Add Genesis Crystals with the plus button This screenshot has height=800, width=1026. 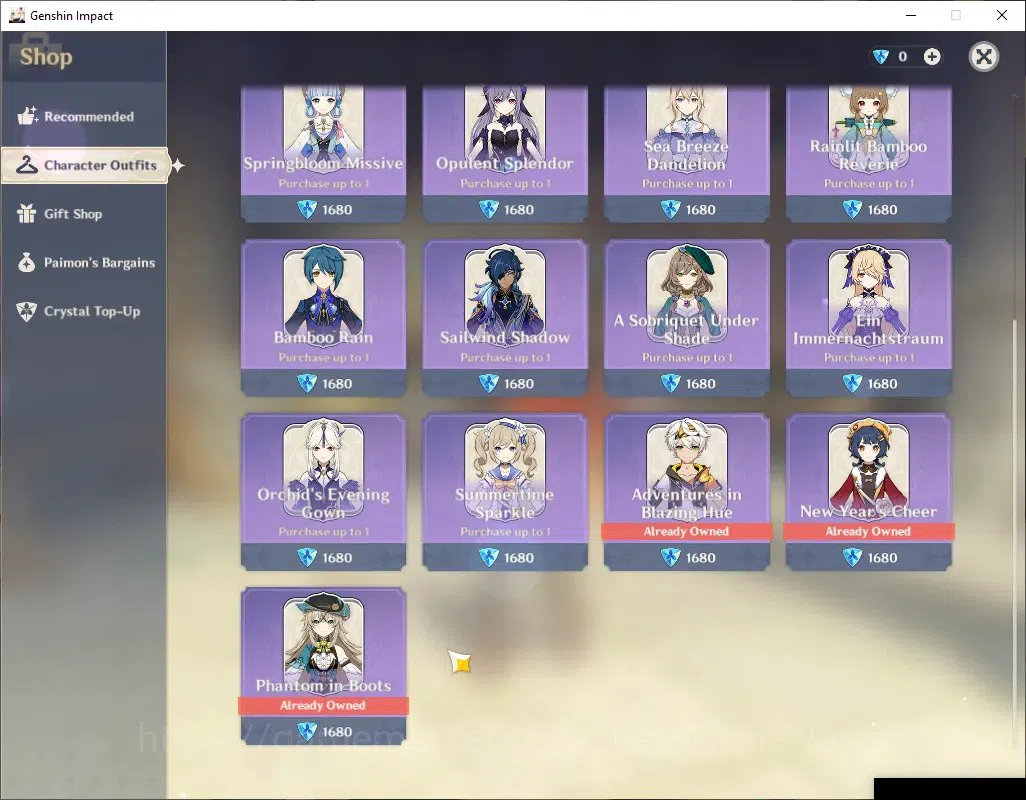click(932, 57)
